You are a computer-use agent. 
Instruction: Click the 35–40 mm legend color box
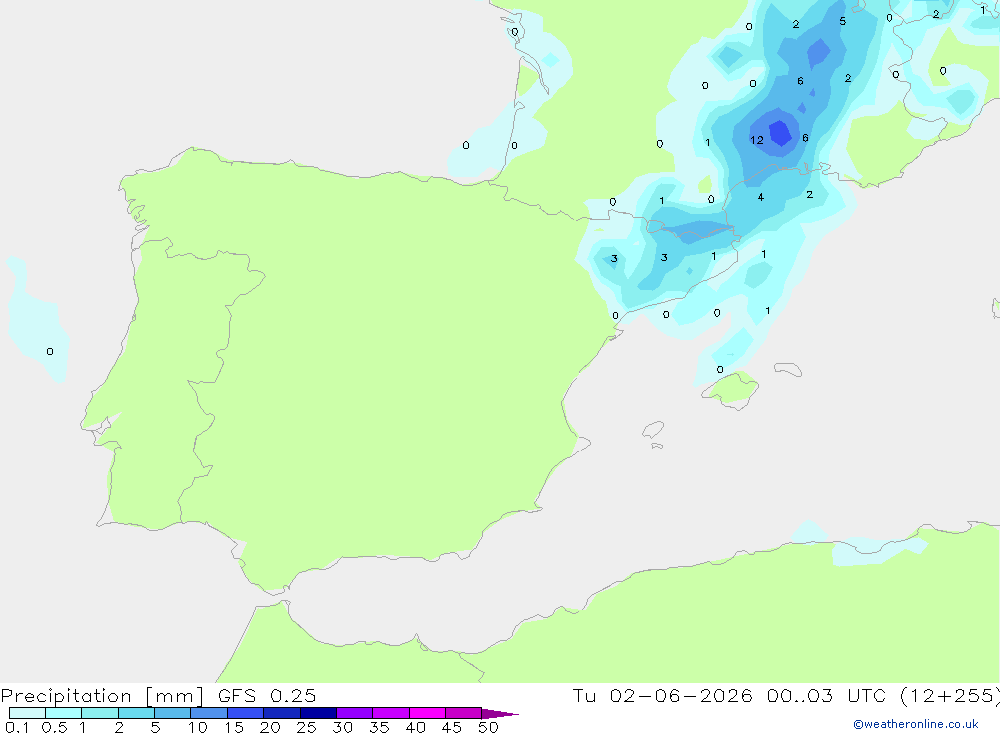pyautogui.click(x=391, y=713)
